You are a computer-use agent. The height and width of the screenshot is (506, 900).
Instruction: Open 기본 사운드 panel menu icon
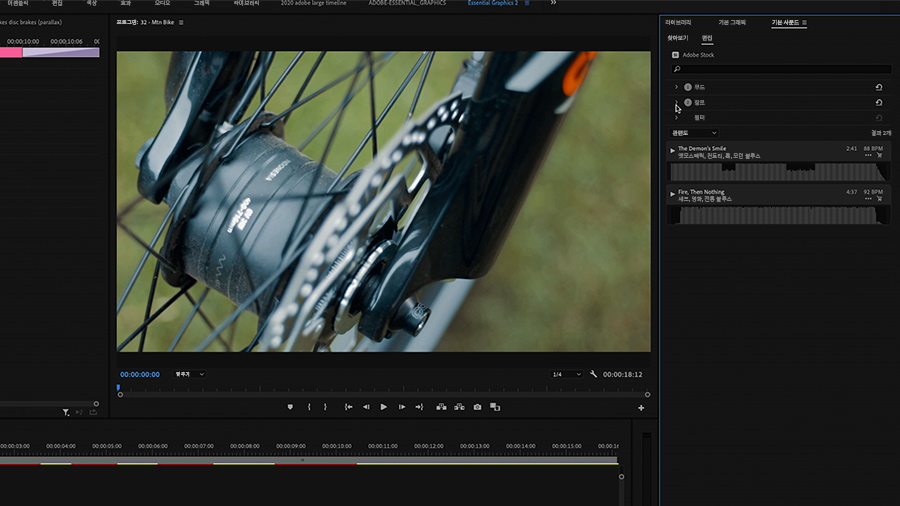804,22
